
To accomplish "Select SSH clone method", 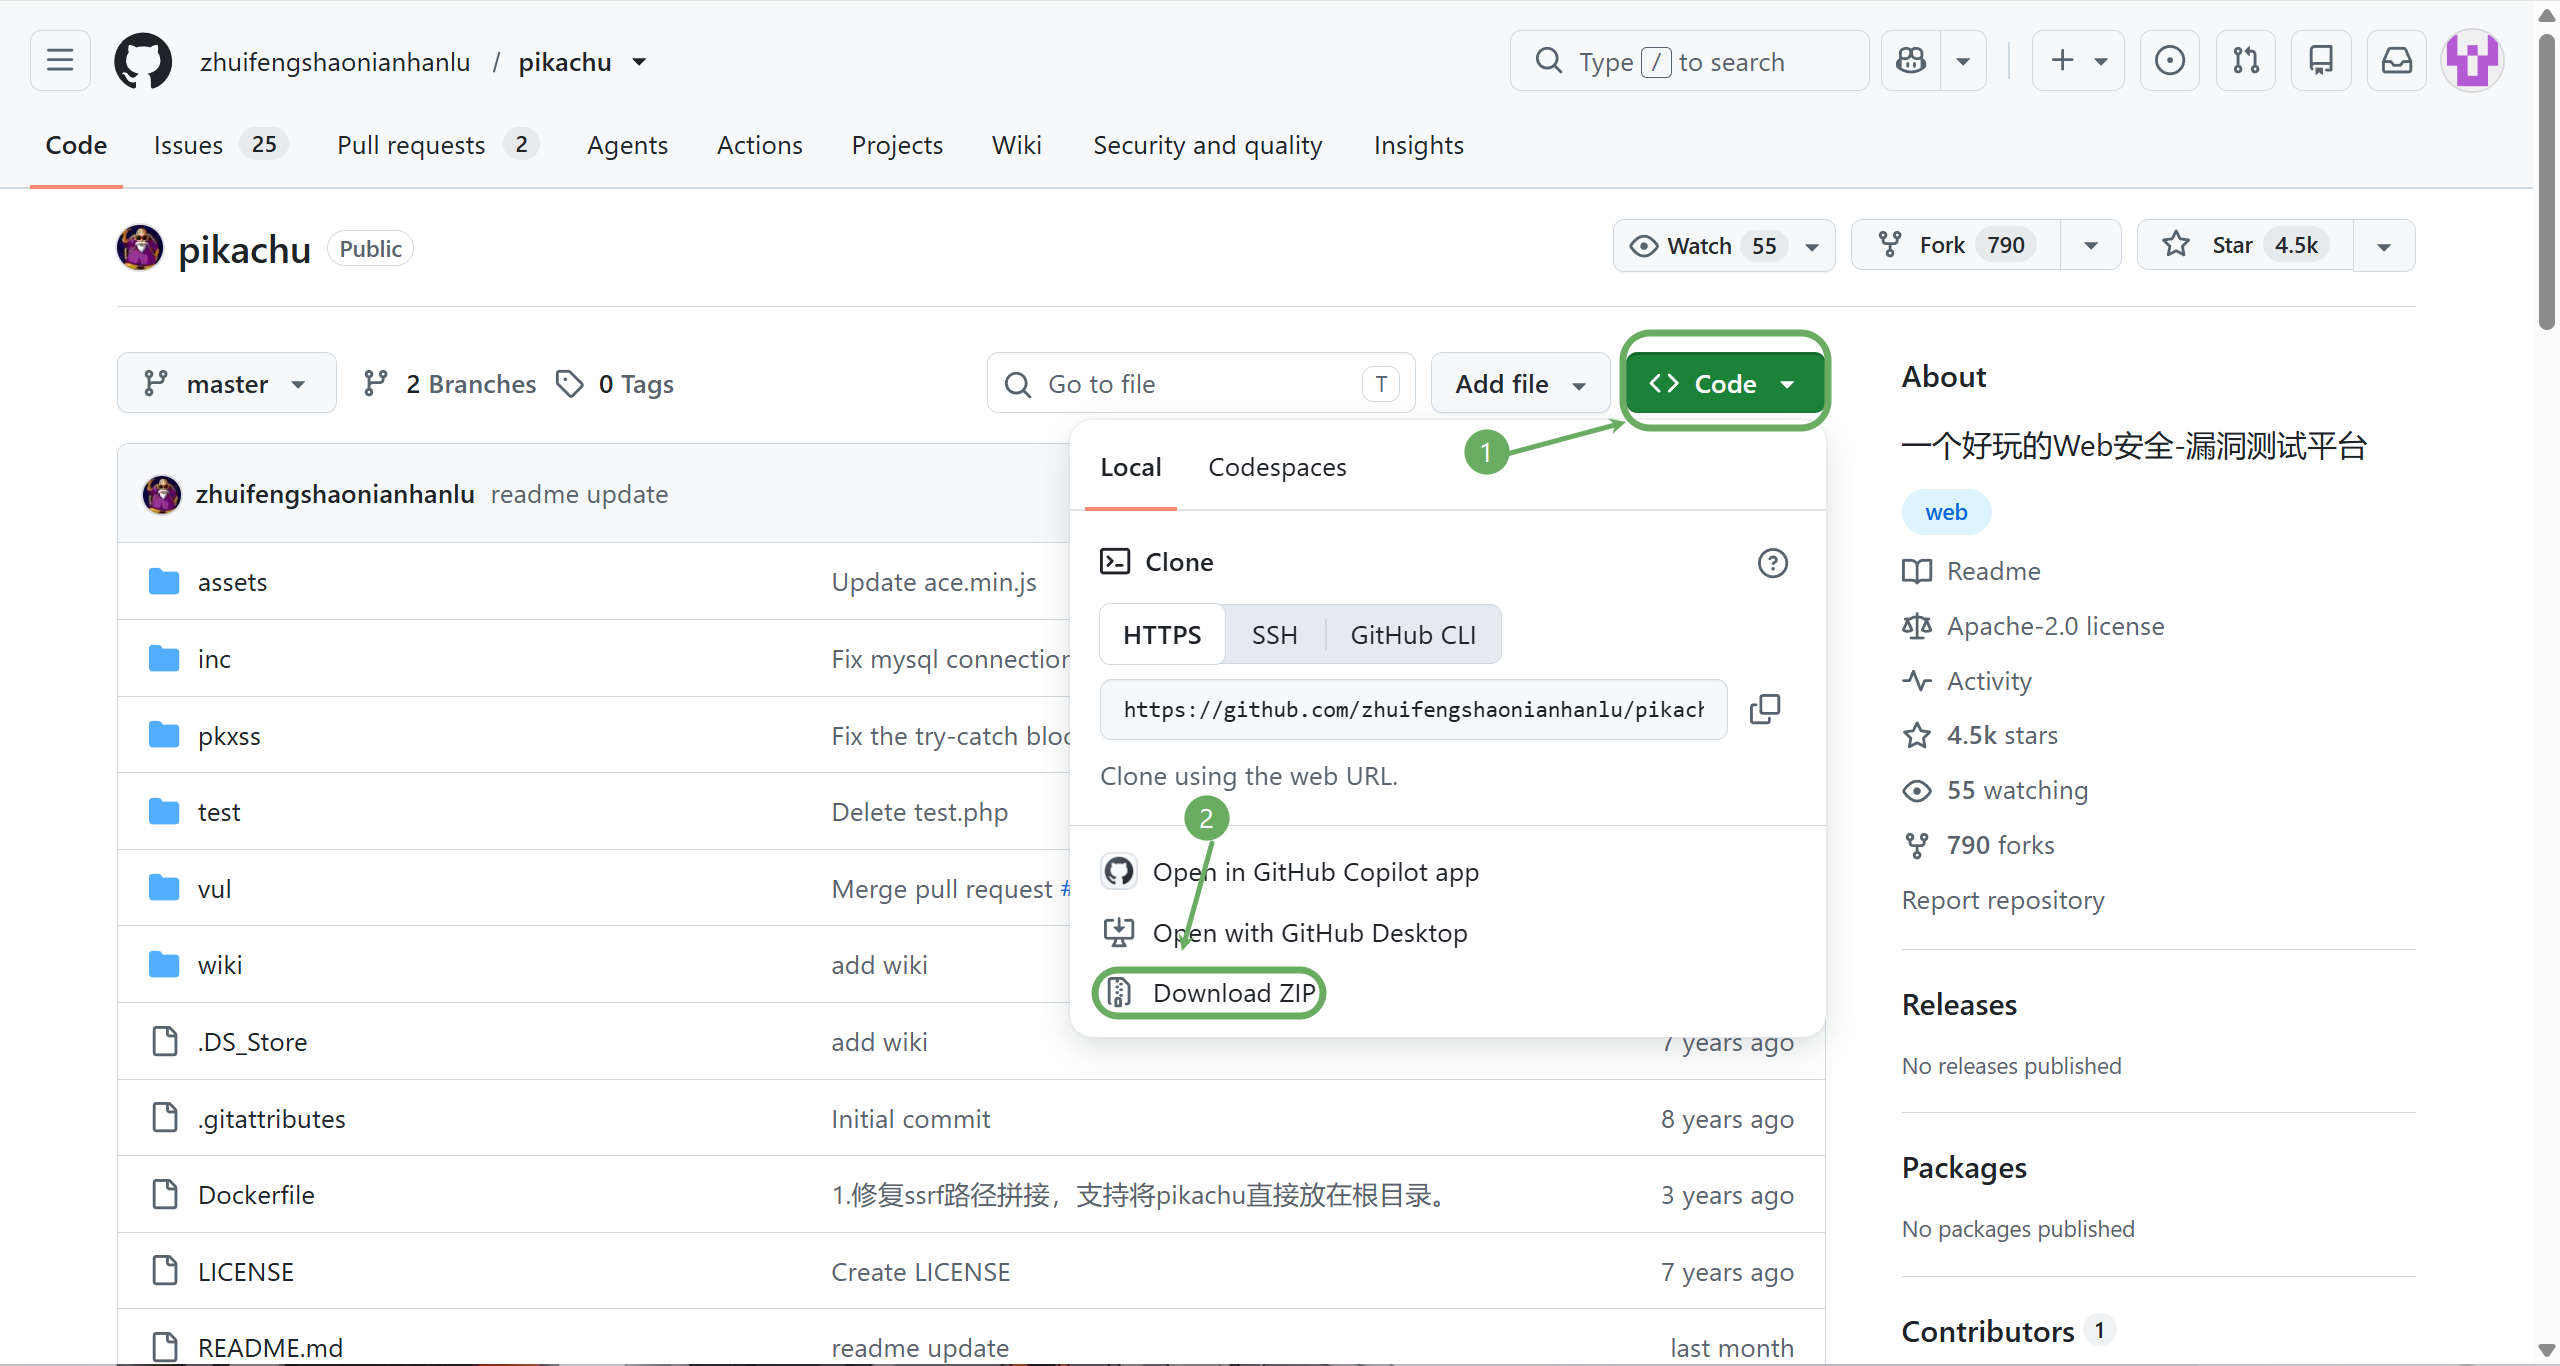I will (x=1275, y=635).
